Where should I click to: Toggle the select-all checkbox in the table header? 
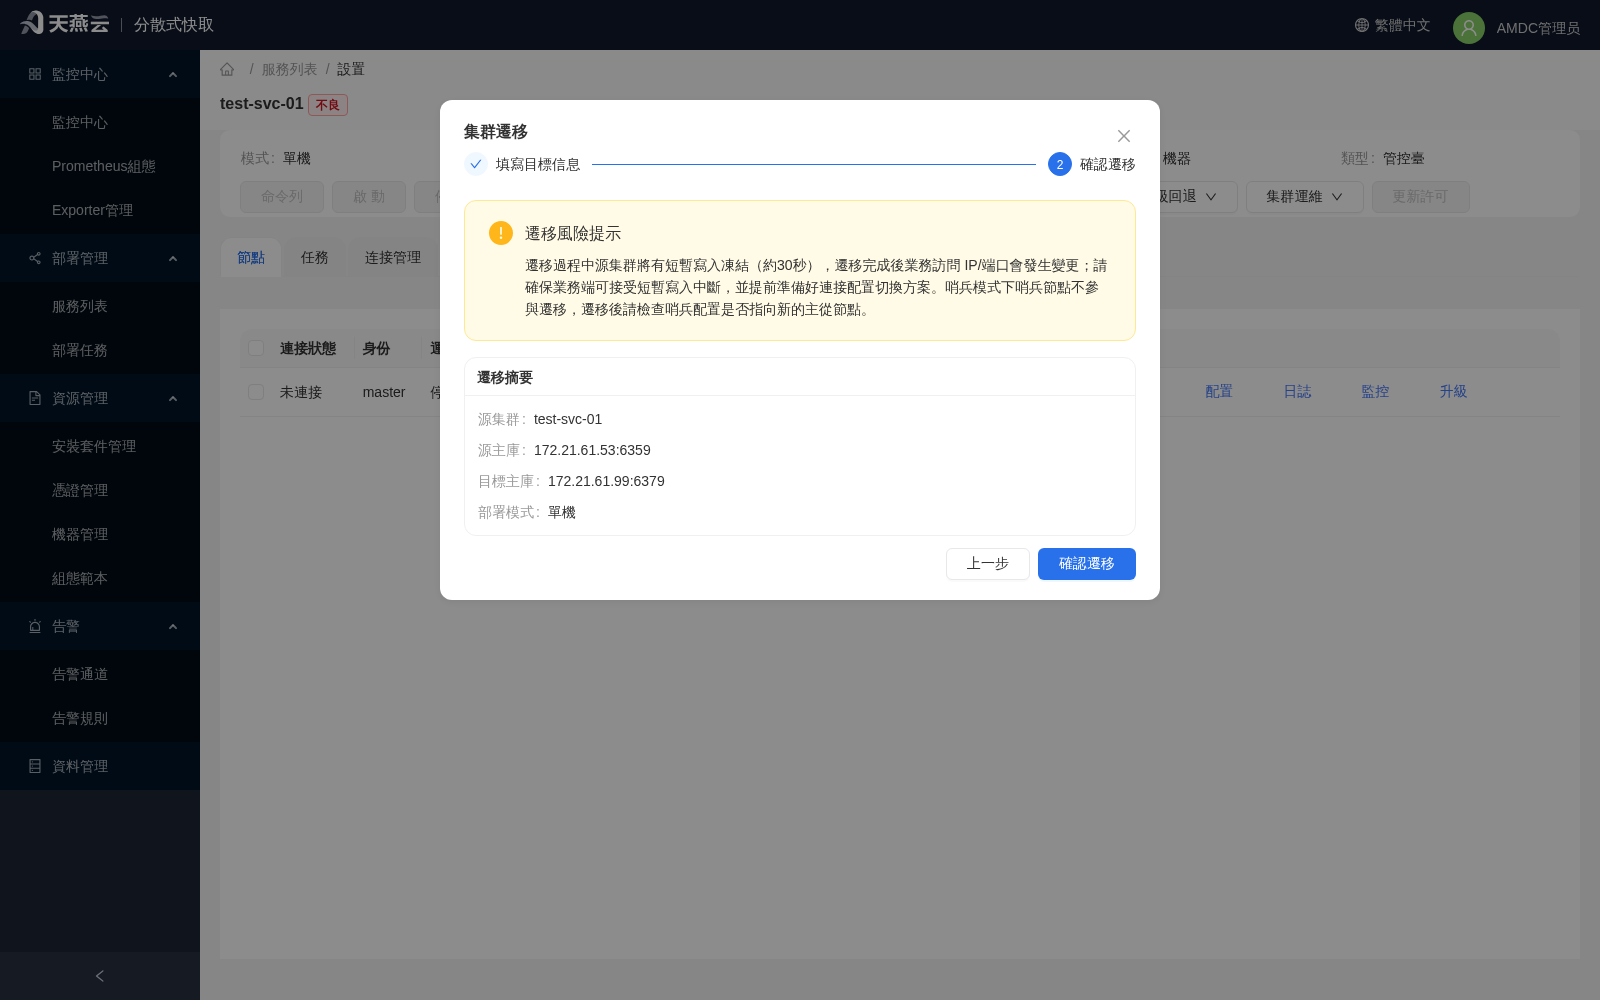(x=256, y=348)
